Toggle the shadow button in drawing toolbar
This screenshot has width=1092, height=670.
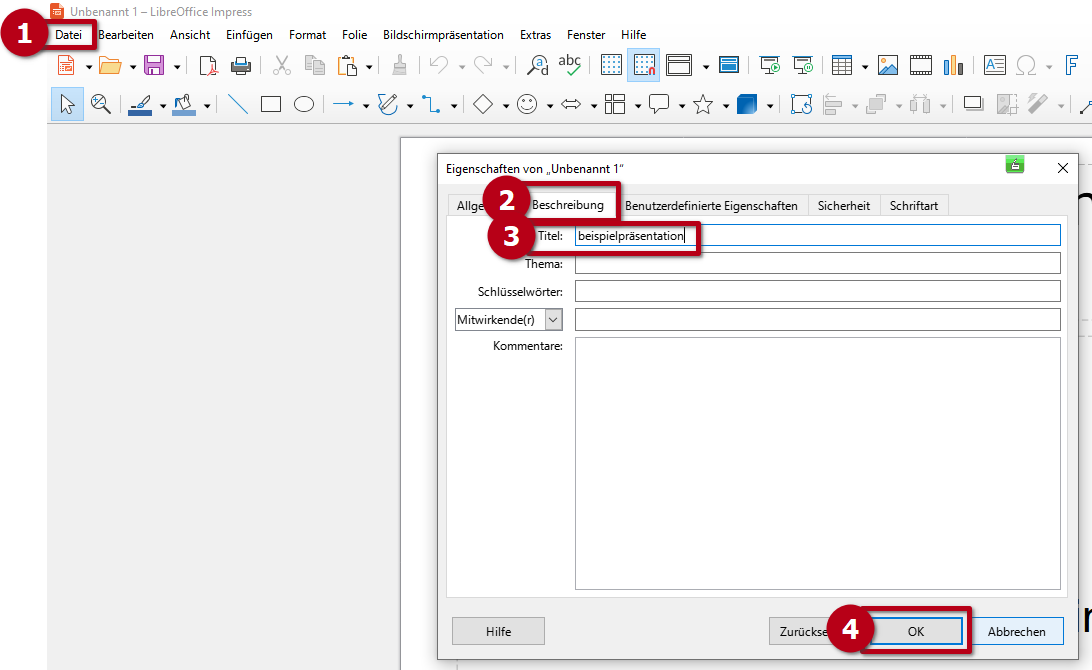(973, 104)
